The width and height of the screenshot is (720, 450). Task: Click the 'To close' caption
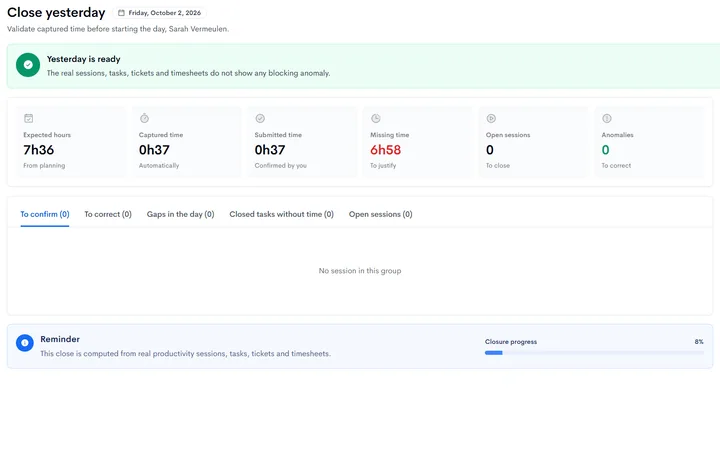tap(498, 165)
